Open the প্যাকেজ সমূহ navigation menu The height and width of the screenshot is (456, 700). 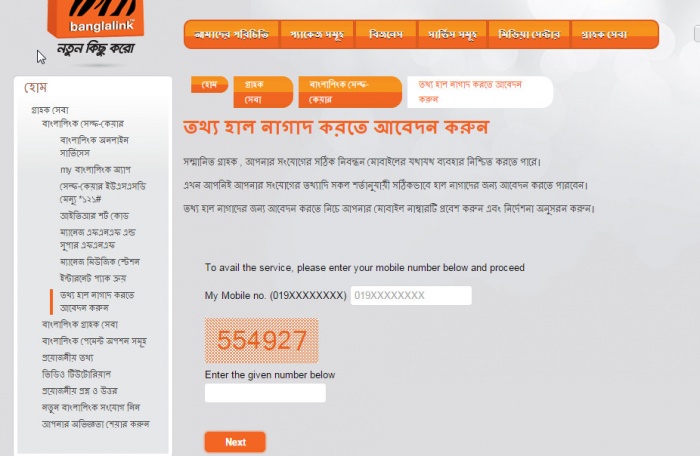317,34
